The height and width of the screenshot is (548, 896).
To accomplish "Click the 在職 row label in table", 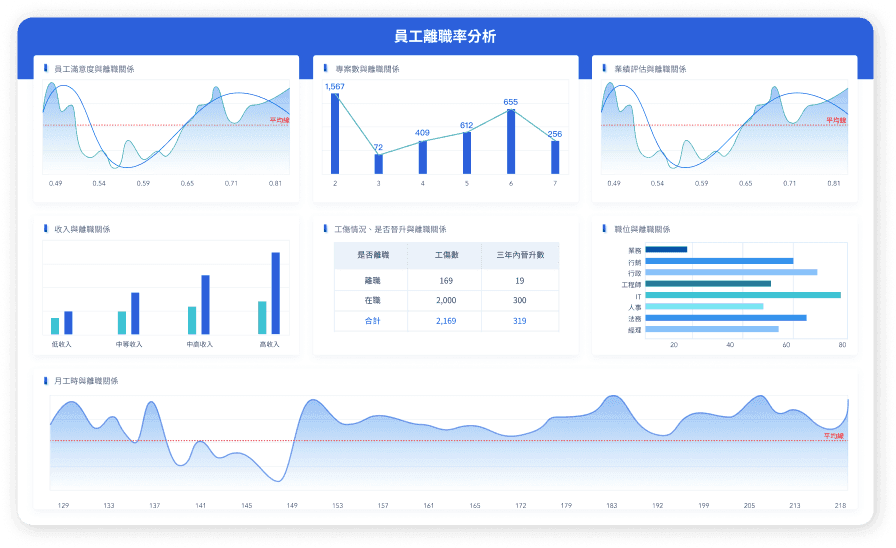I will [373, 300].
